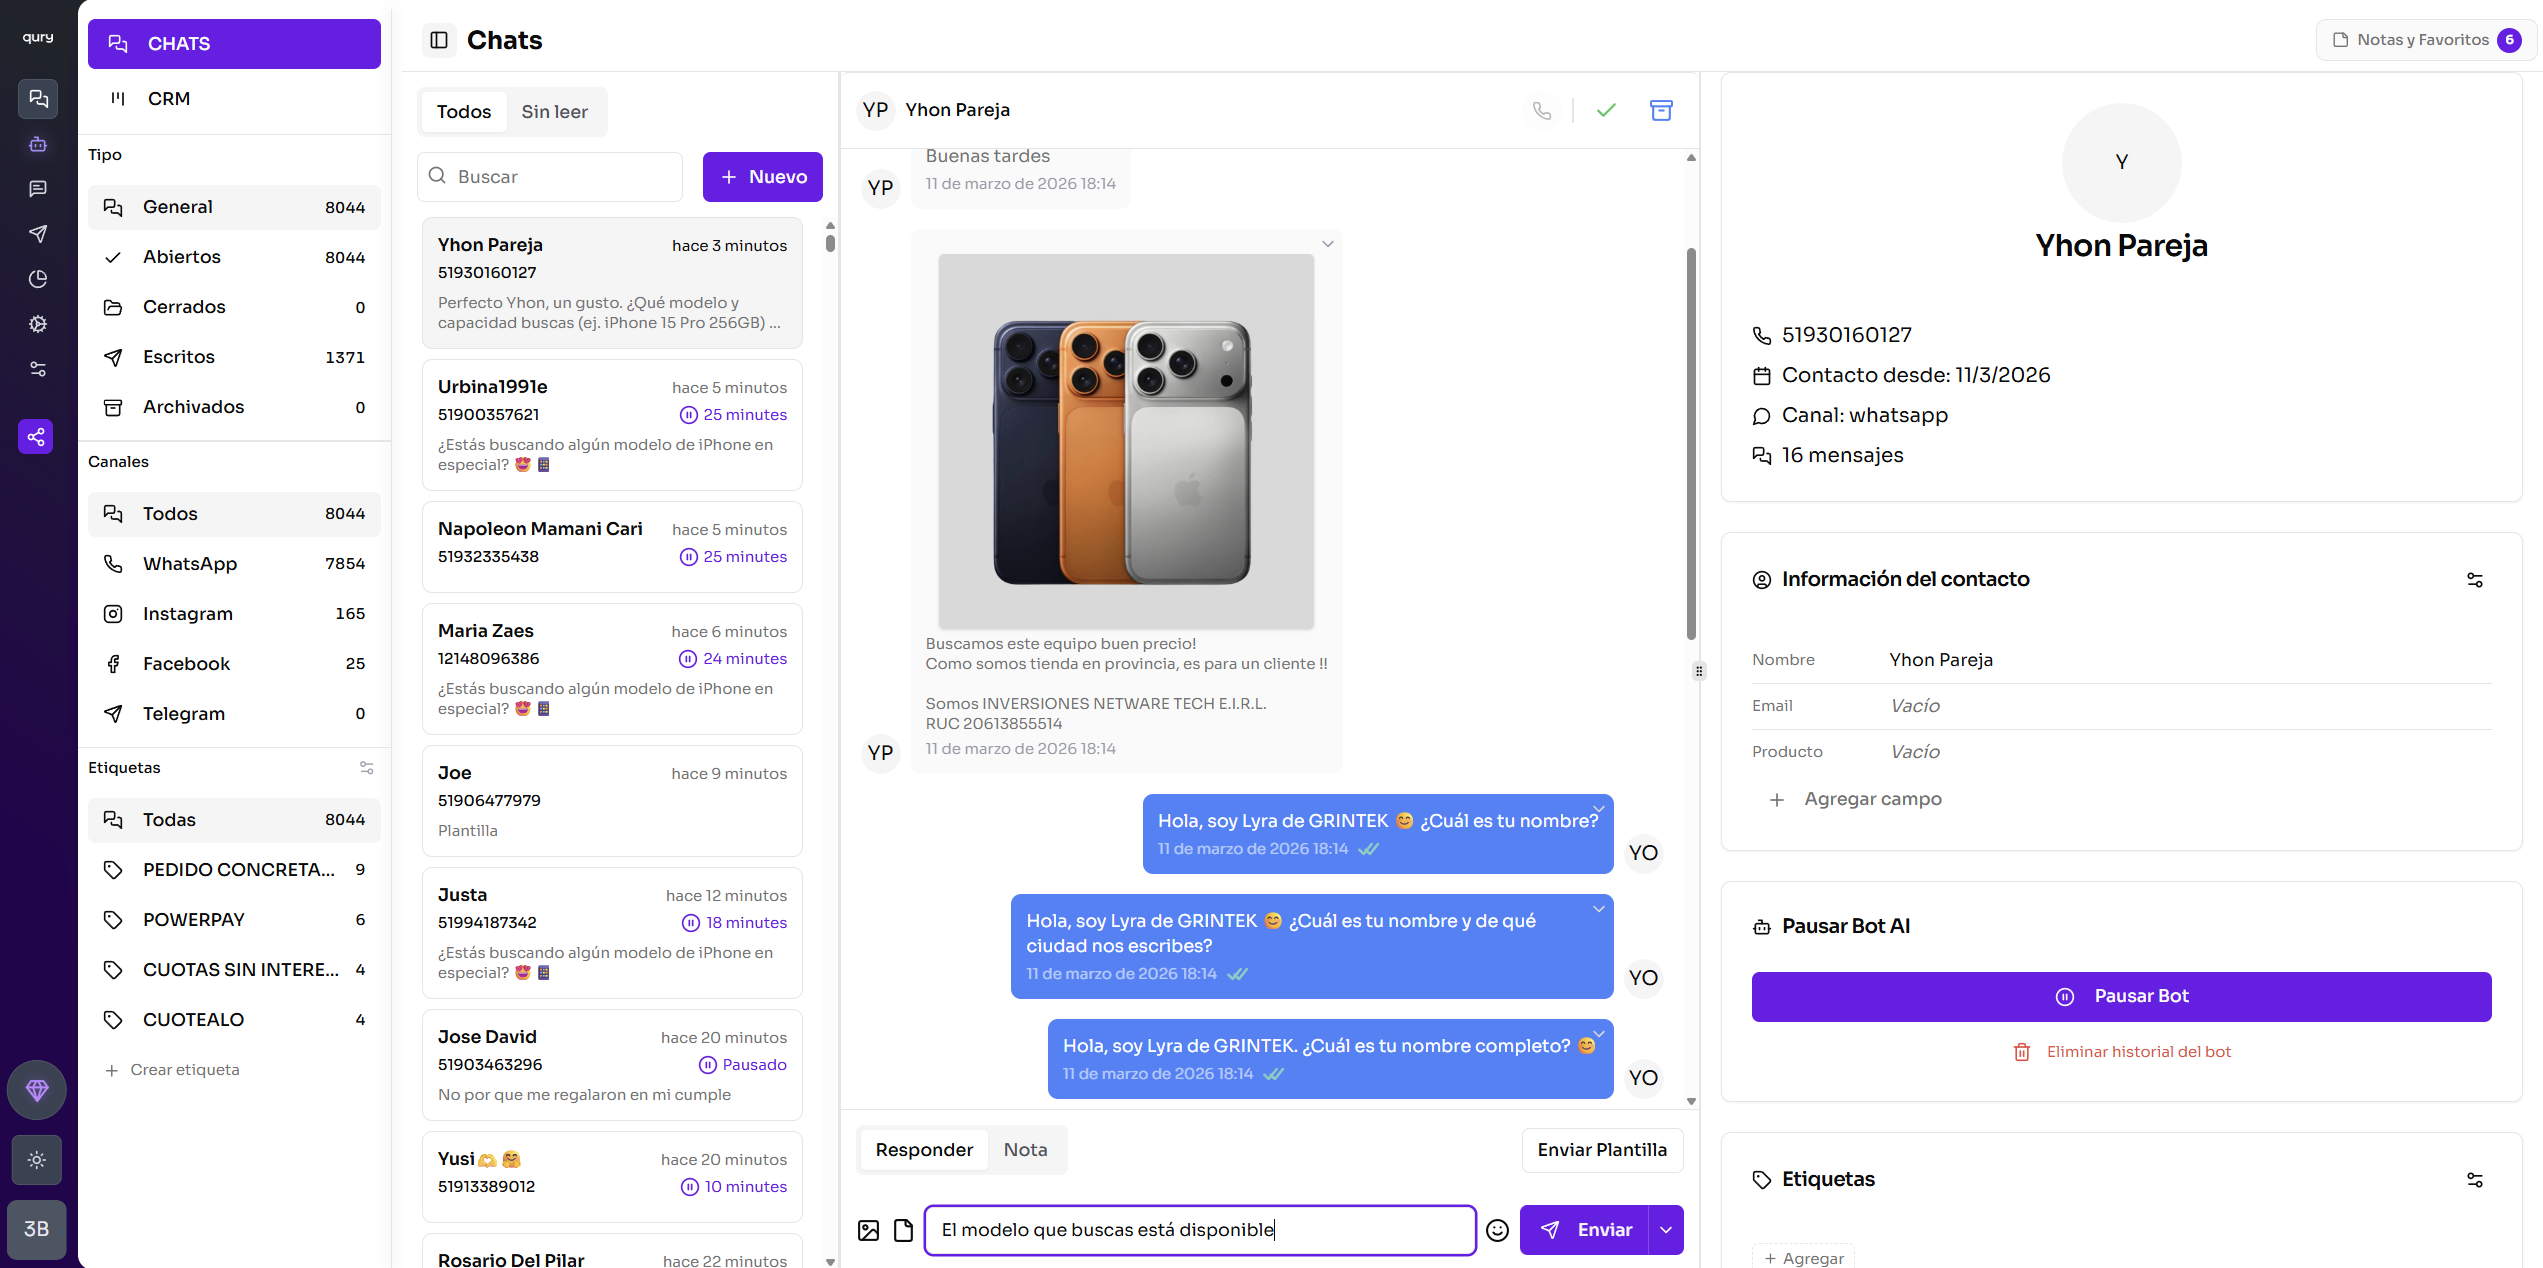
Task: Attach a file using the document icon
Action: 903,1230
